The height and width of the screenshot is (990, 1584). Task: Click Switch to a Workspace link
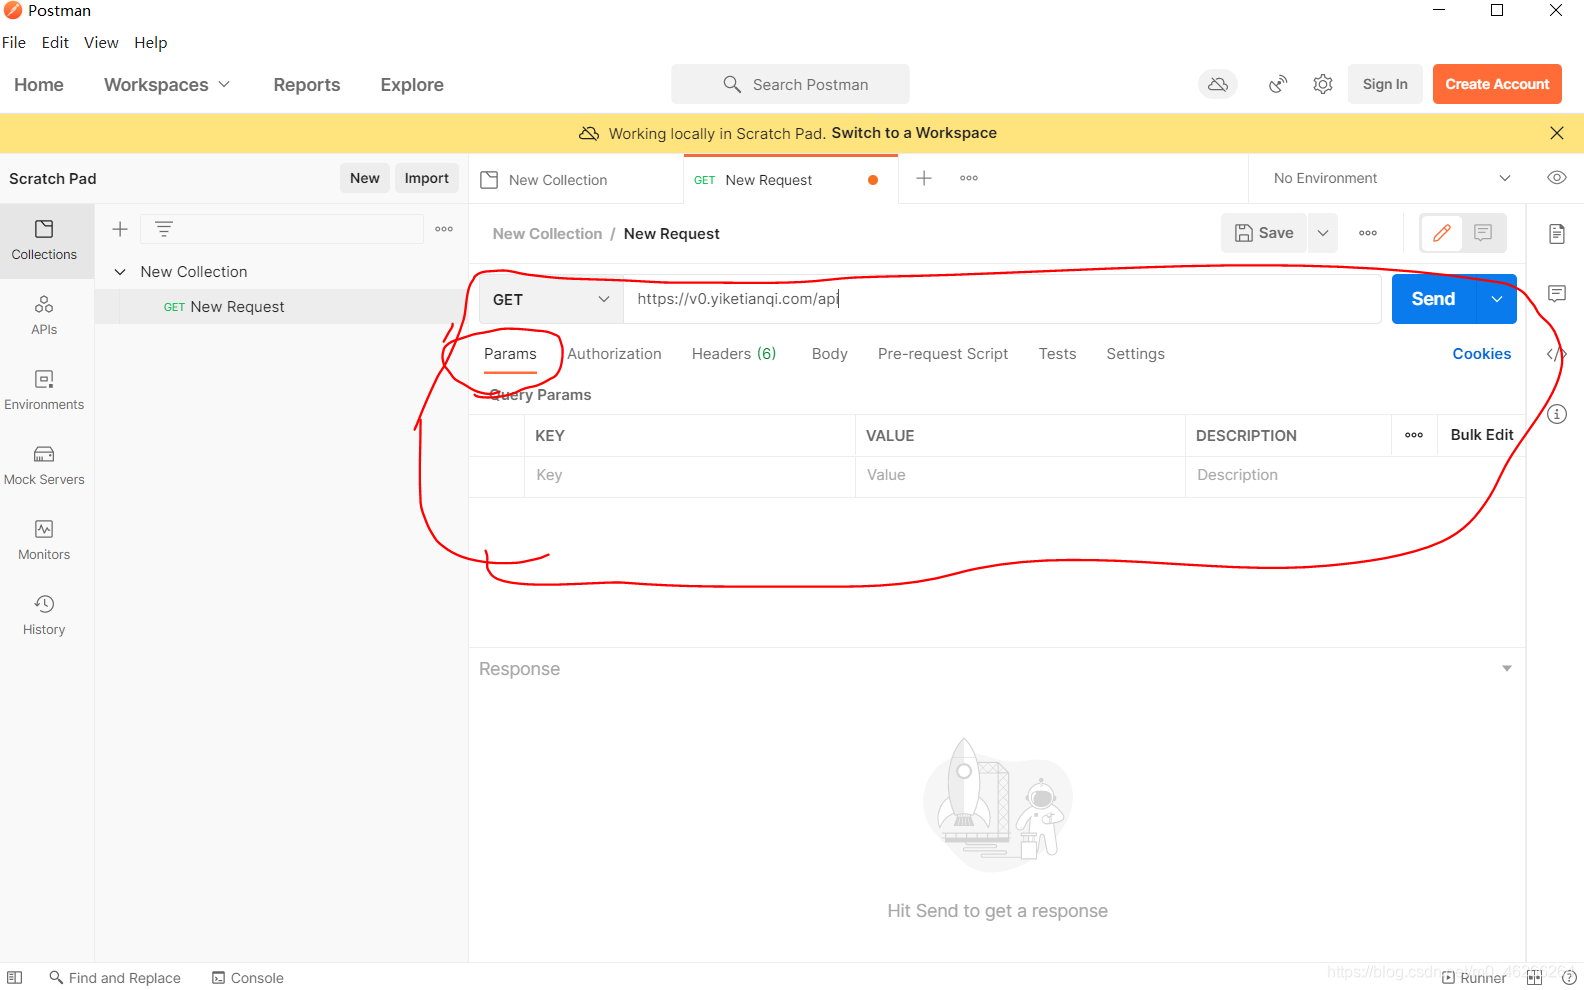914,133
